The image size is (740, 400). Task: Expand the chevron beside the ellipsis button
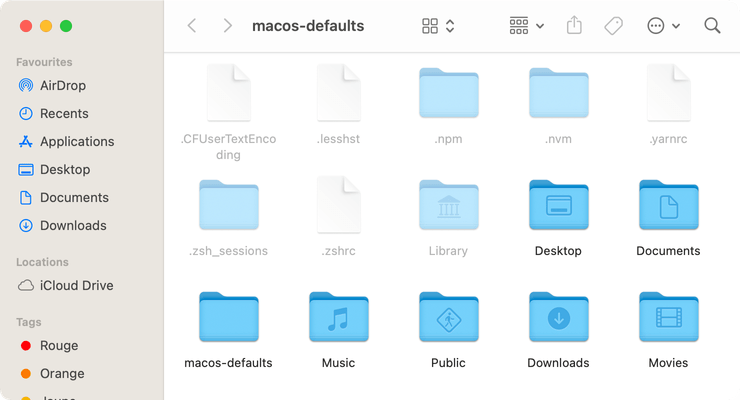tap(676, 26)
